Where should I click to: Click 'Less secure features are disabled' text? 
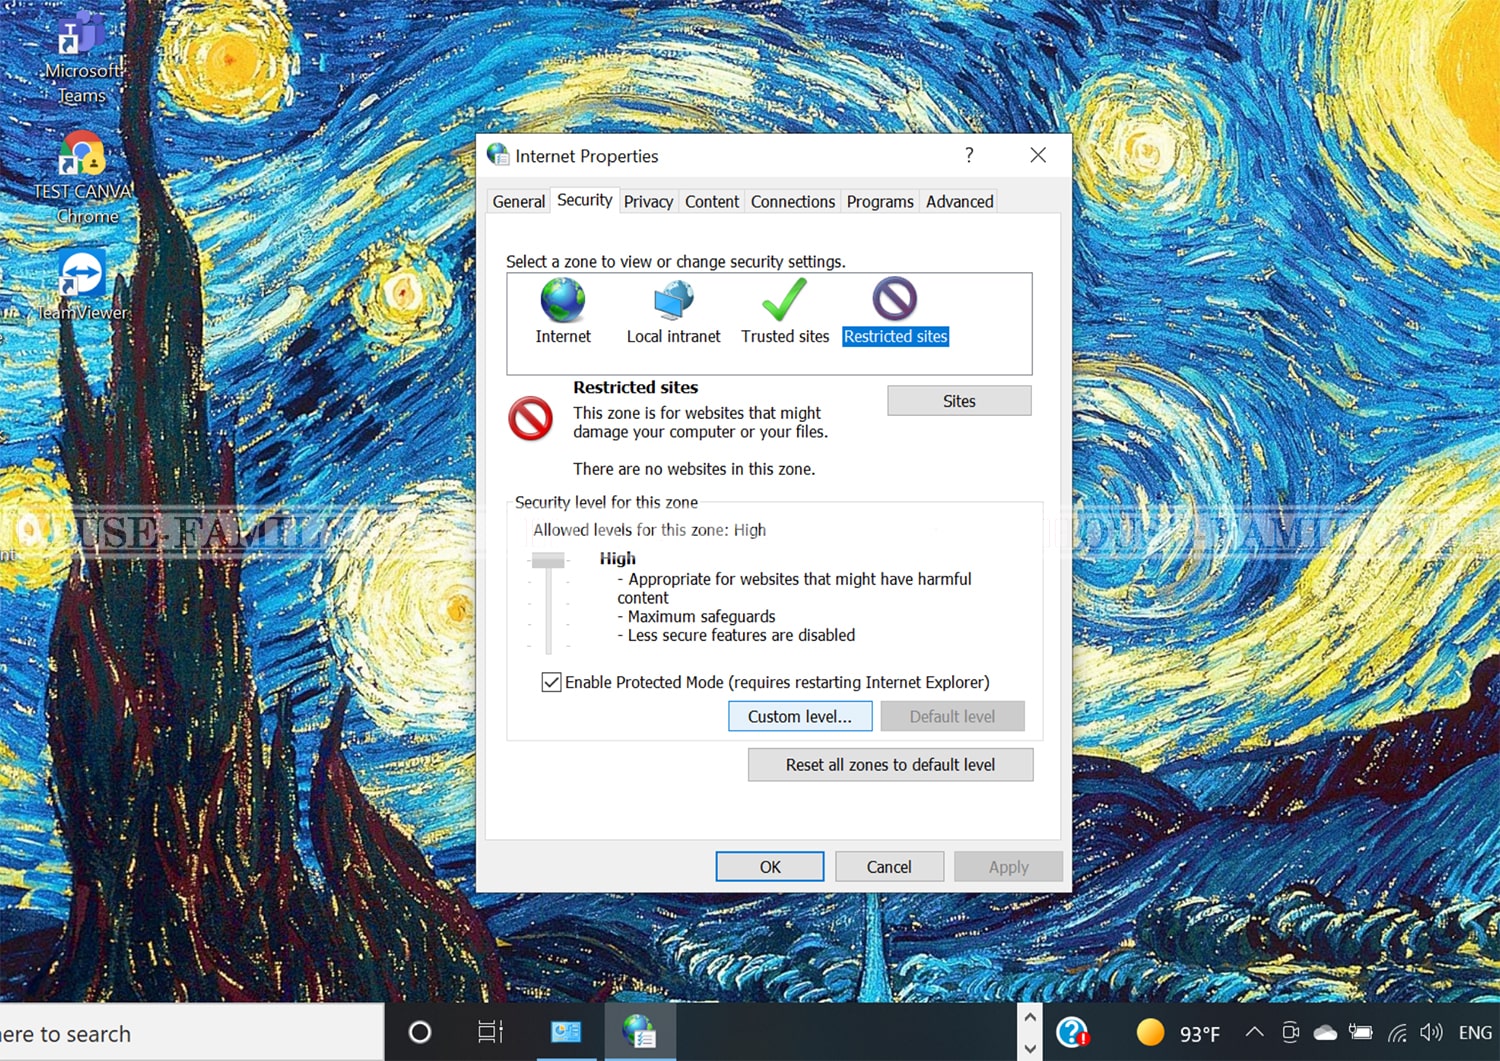point(741,635)
